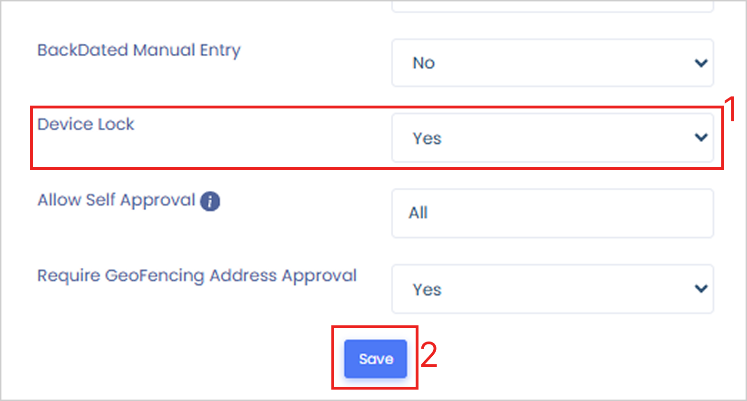Viewport: 747px width, 401px height.
Task: Click the GeoFencing Address Approval chevron arrow
Action: coord(700,289)
